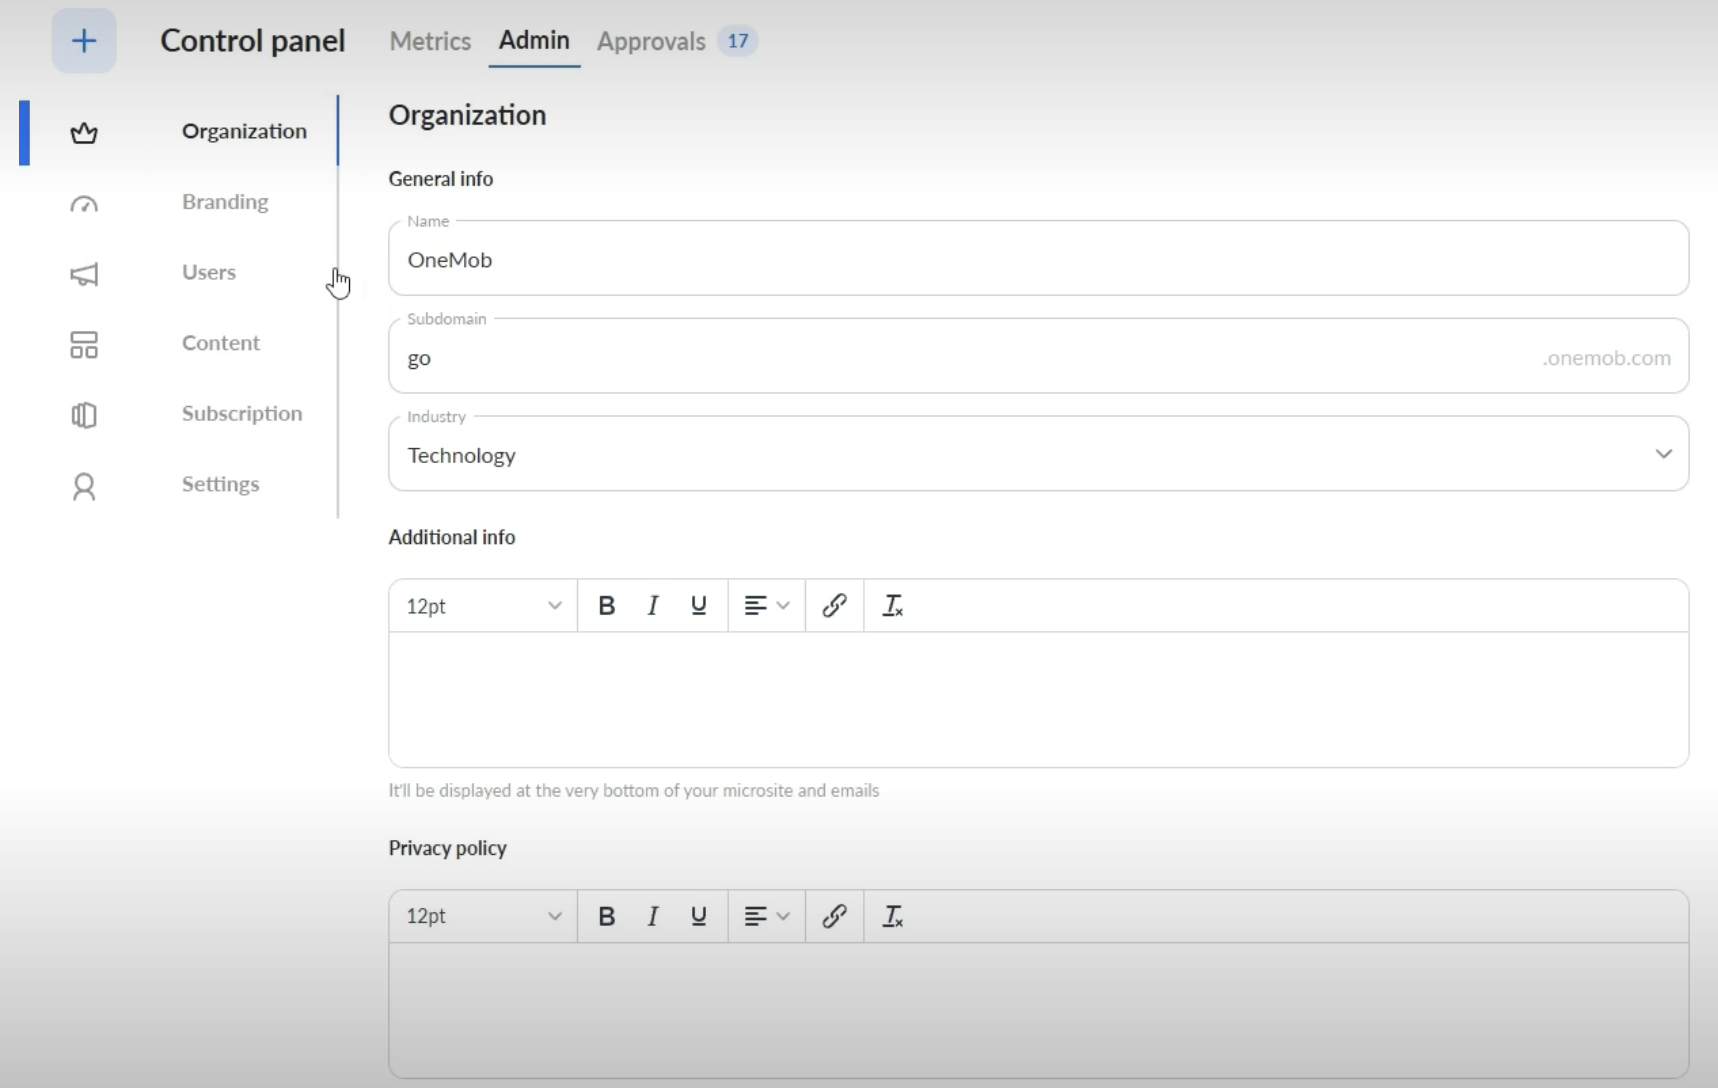Switch to the Metrics tab

point(430,41)
